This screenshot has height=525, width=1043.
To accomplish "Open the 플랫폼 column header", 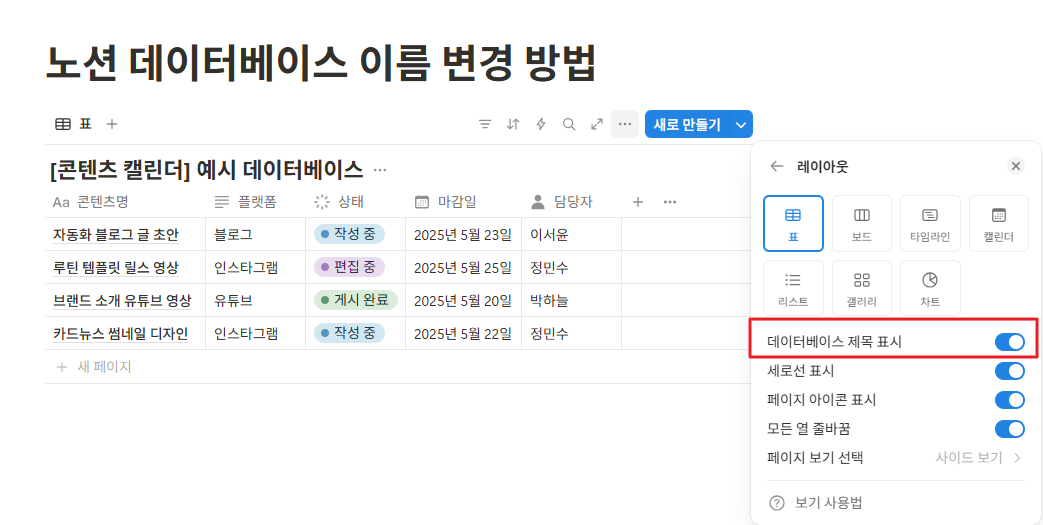I will pyautogui.click(x=255, y=202).
